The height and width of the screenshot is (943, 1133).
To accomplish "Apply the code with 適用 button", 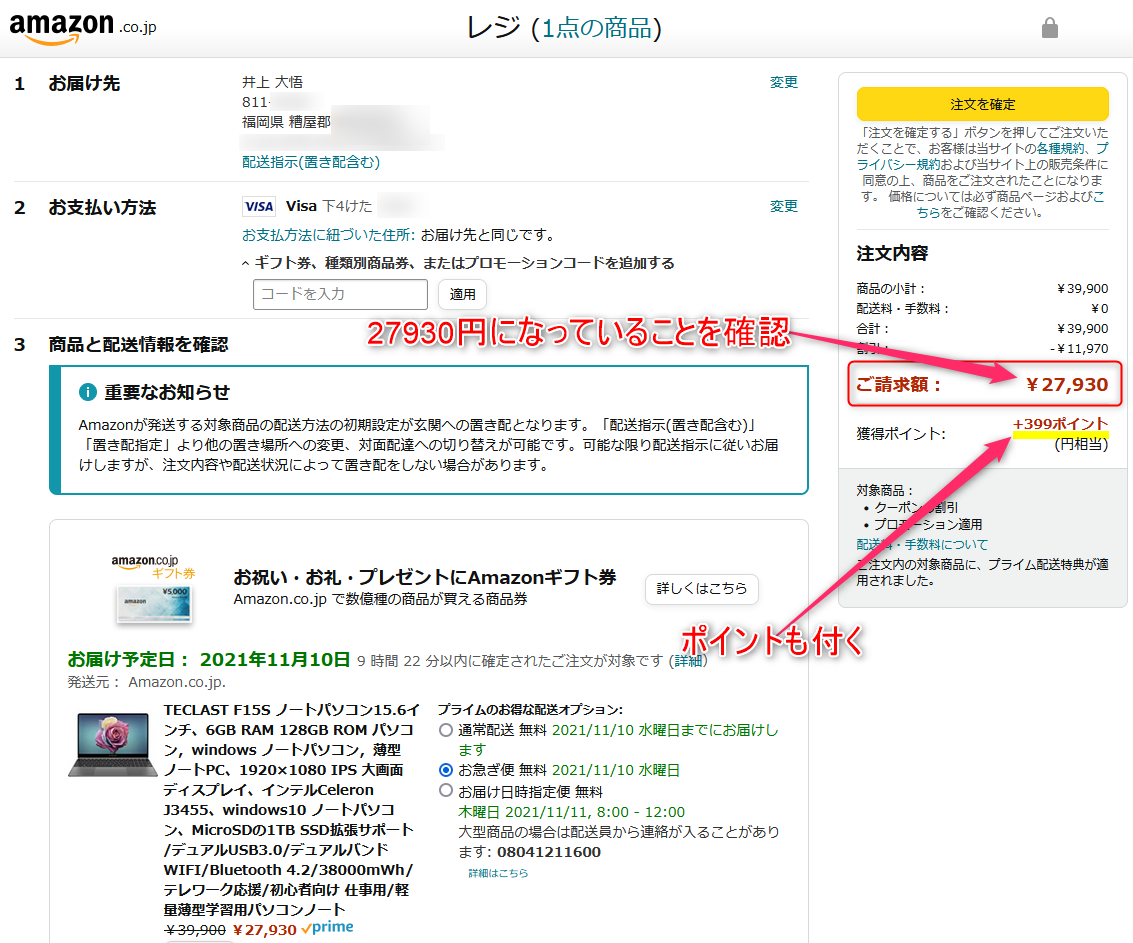I will coord(462,294).
